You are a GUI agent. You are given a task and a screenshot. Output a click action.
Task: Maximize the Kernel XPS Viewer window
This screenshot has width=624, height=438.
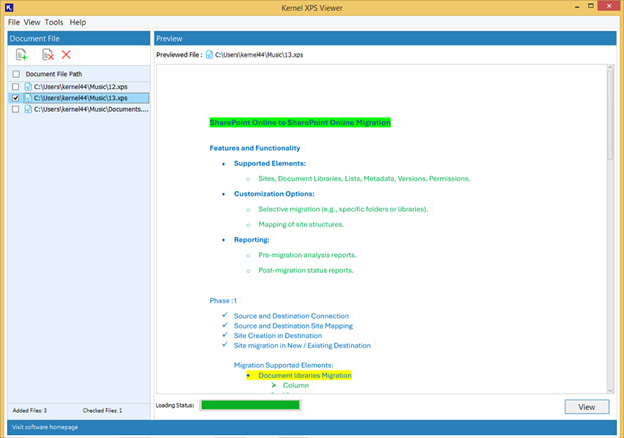pyautogui.click(x=591, y=6)
